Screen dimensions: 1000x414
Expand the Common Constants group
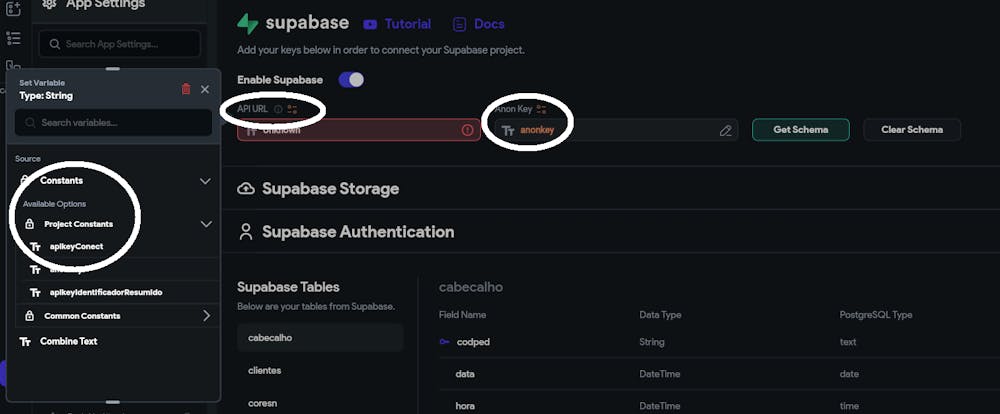(x=206, y=316)
